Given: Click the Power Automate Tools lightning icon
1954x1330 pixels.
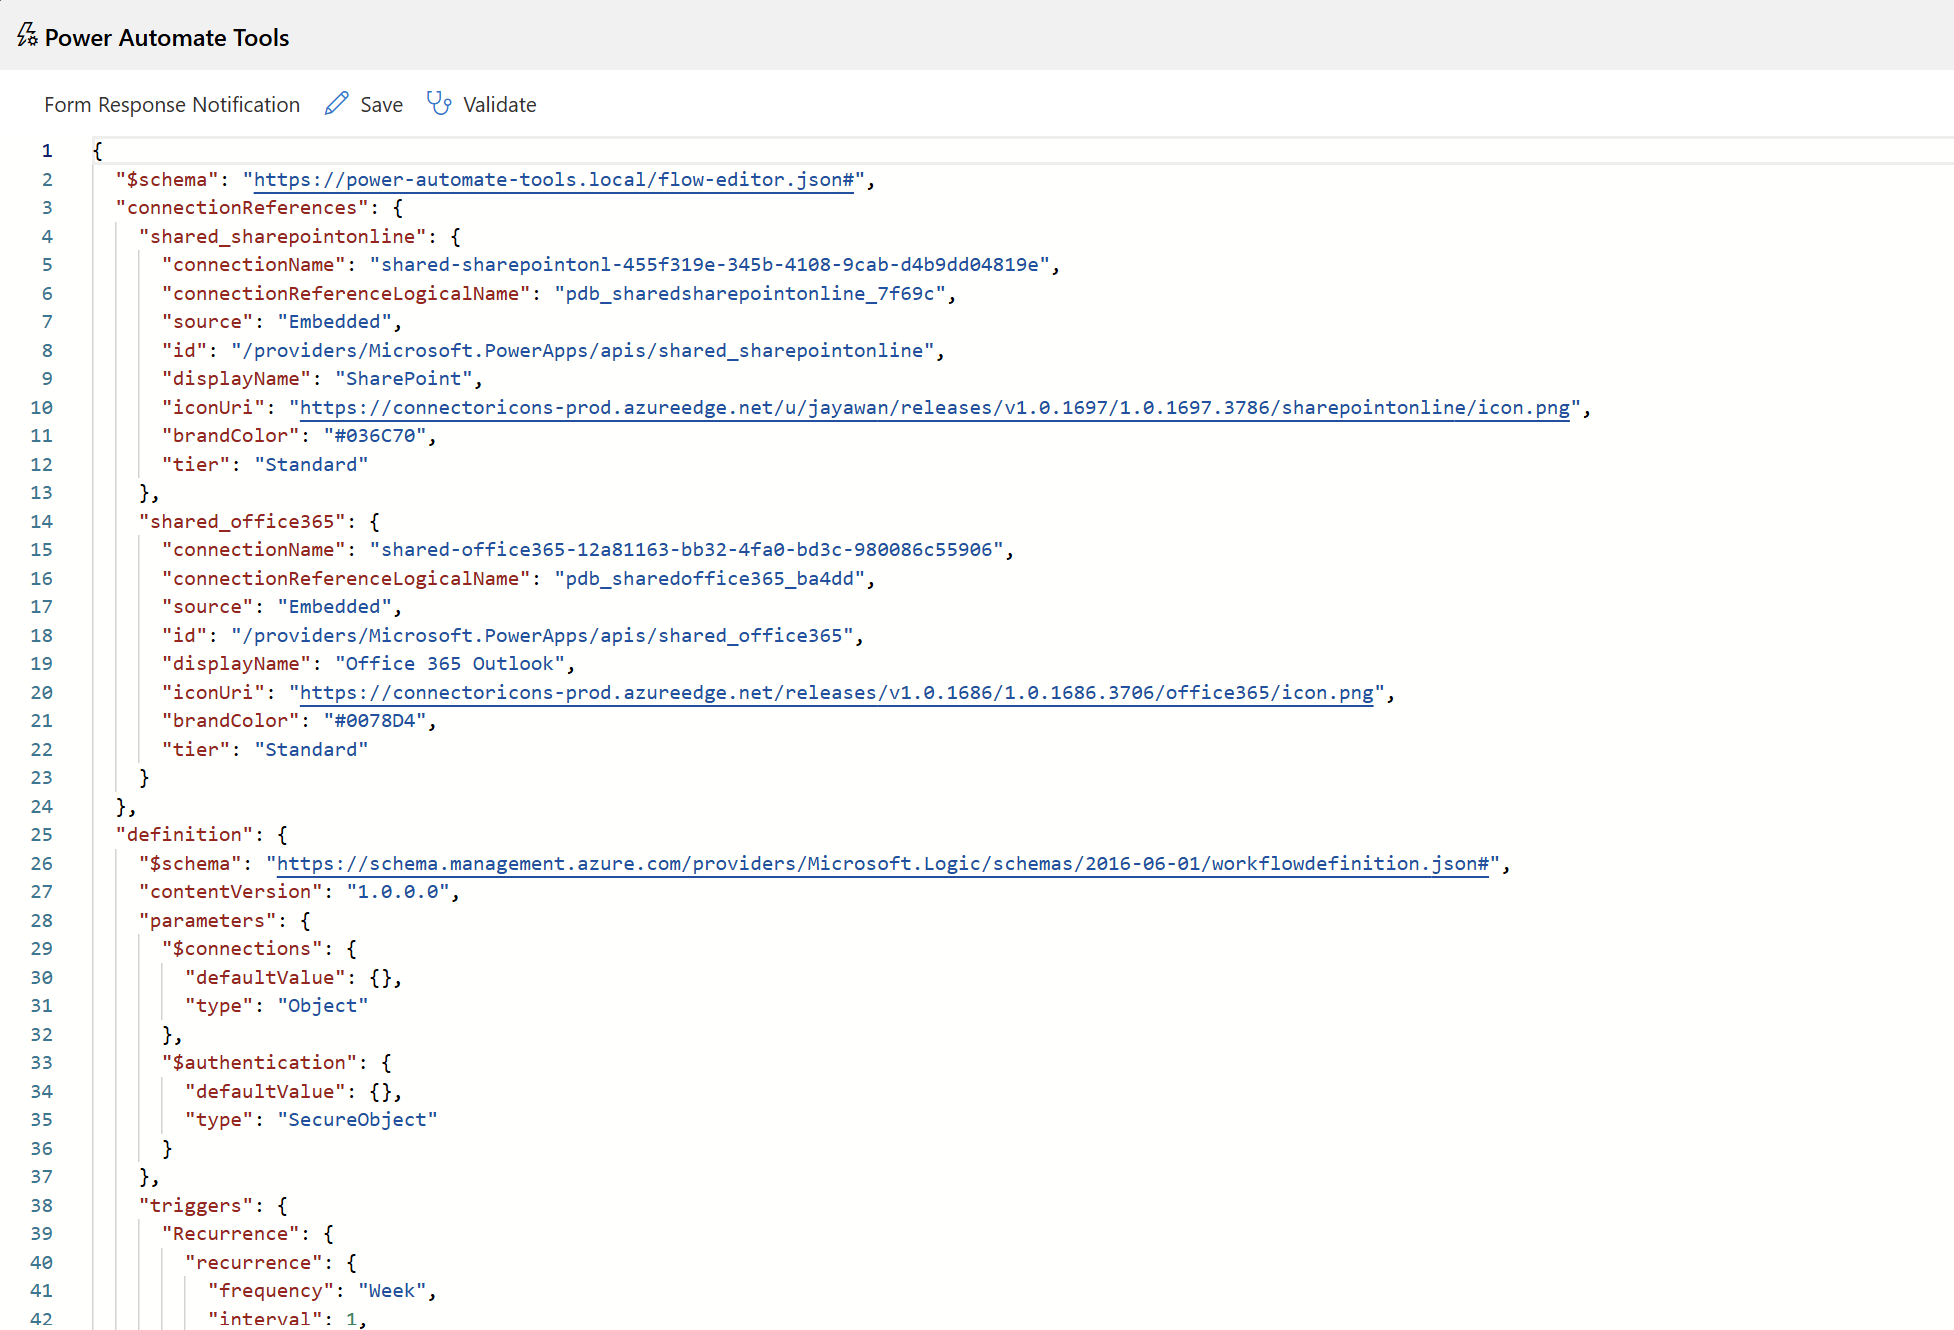Looking at the screenshot, I should [24, 36].
